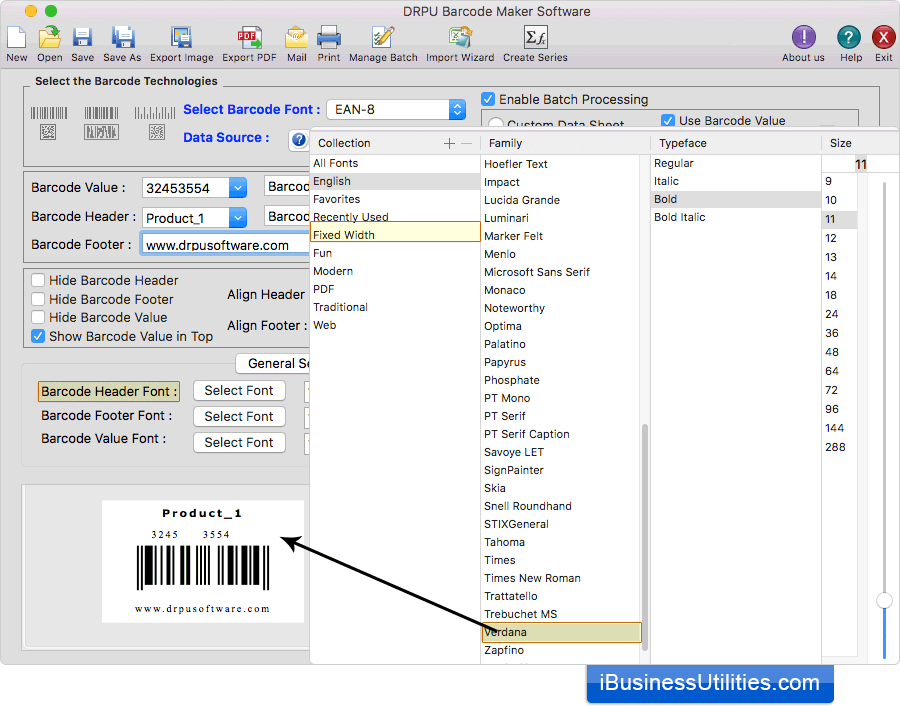Select Italic typeface

pyautogui.click(x=736, y=181)
